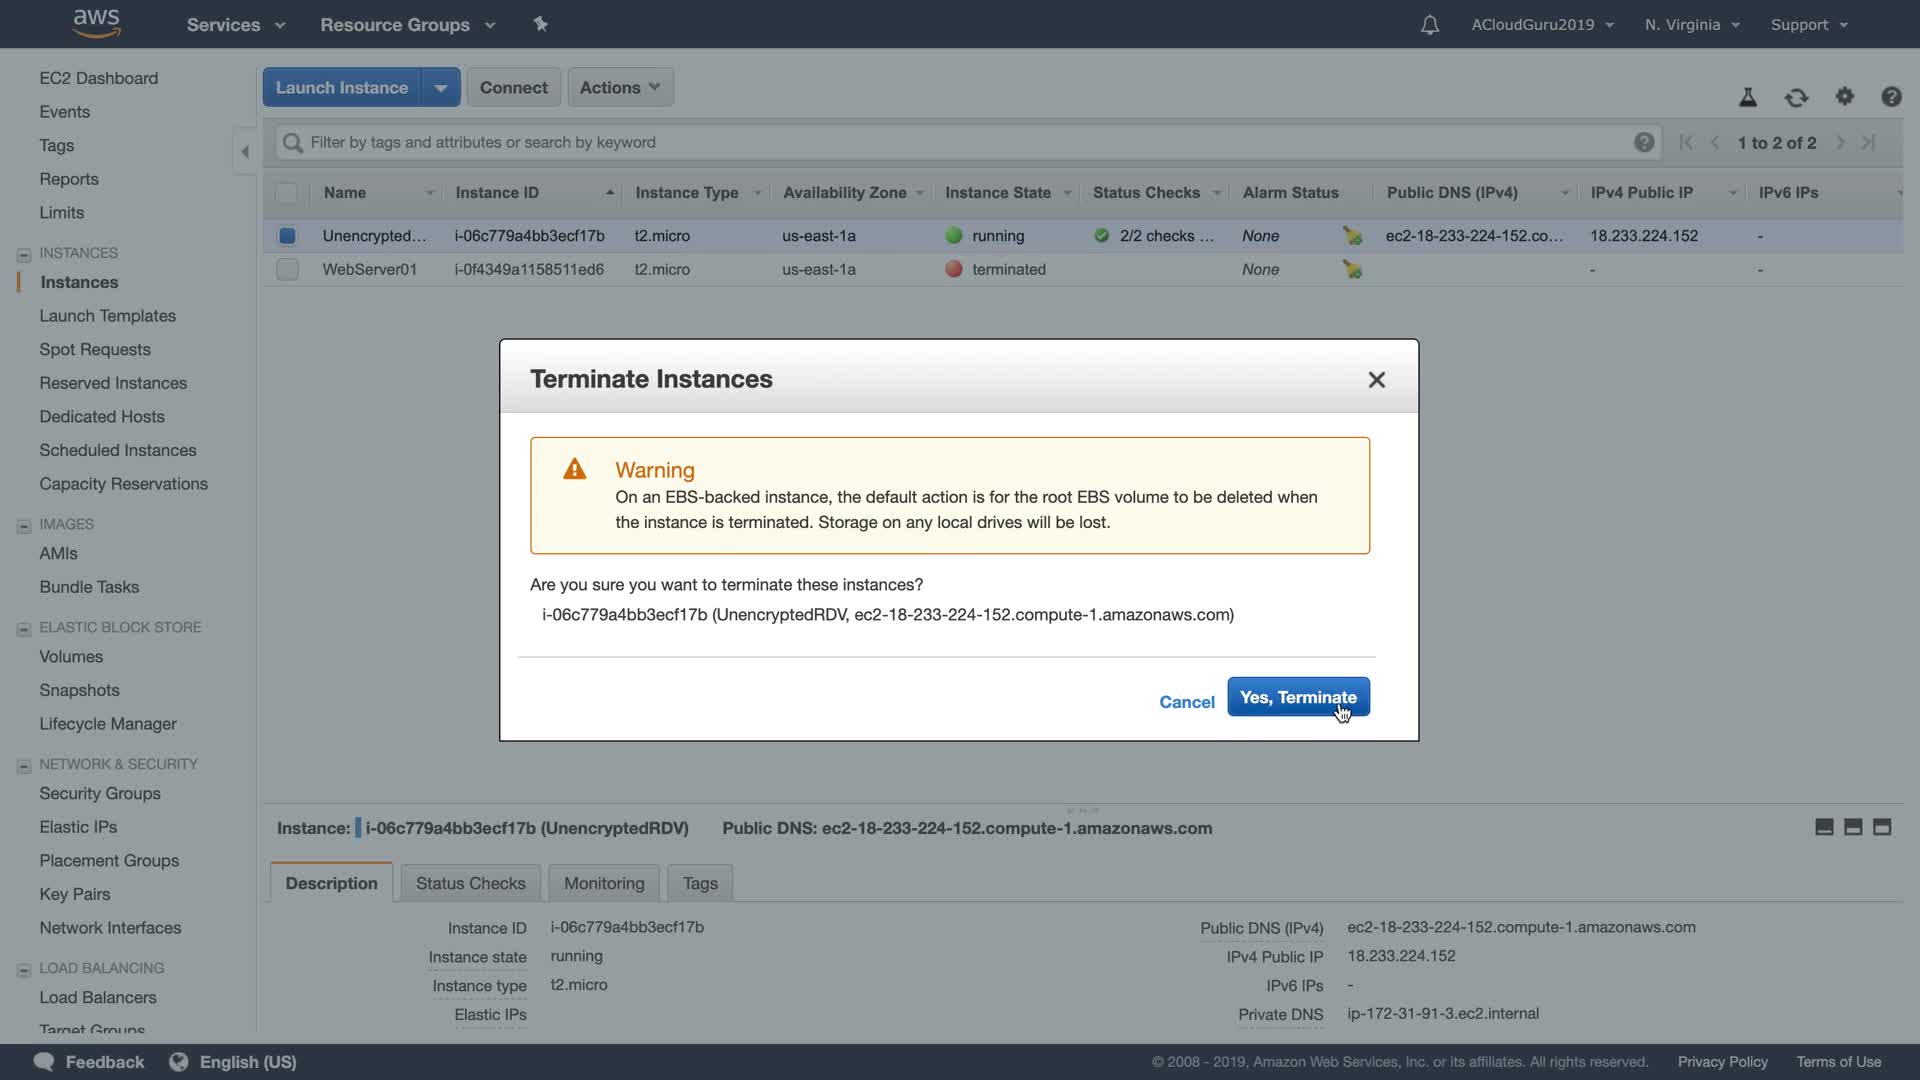Open the Actions dropdown

click(620, 87)
